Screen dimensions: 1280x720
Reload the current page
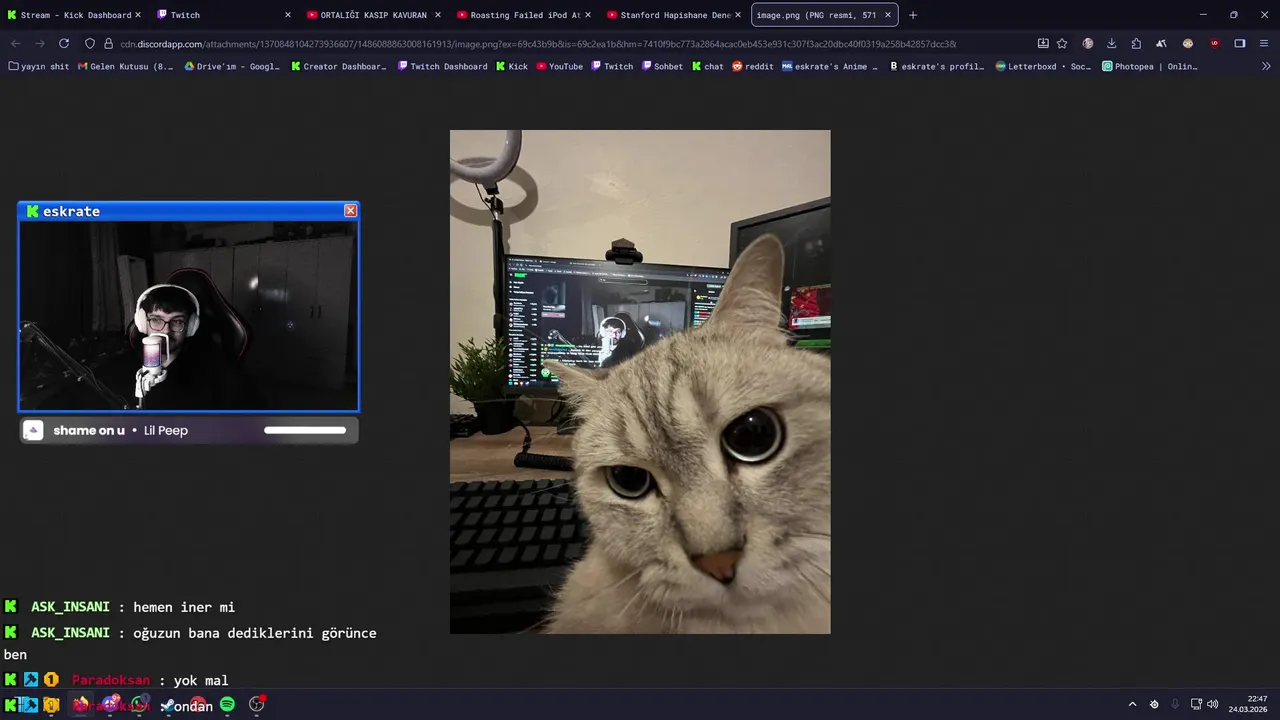[x=64, y=44]
